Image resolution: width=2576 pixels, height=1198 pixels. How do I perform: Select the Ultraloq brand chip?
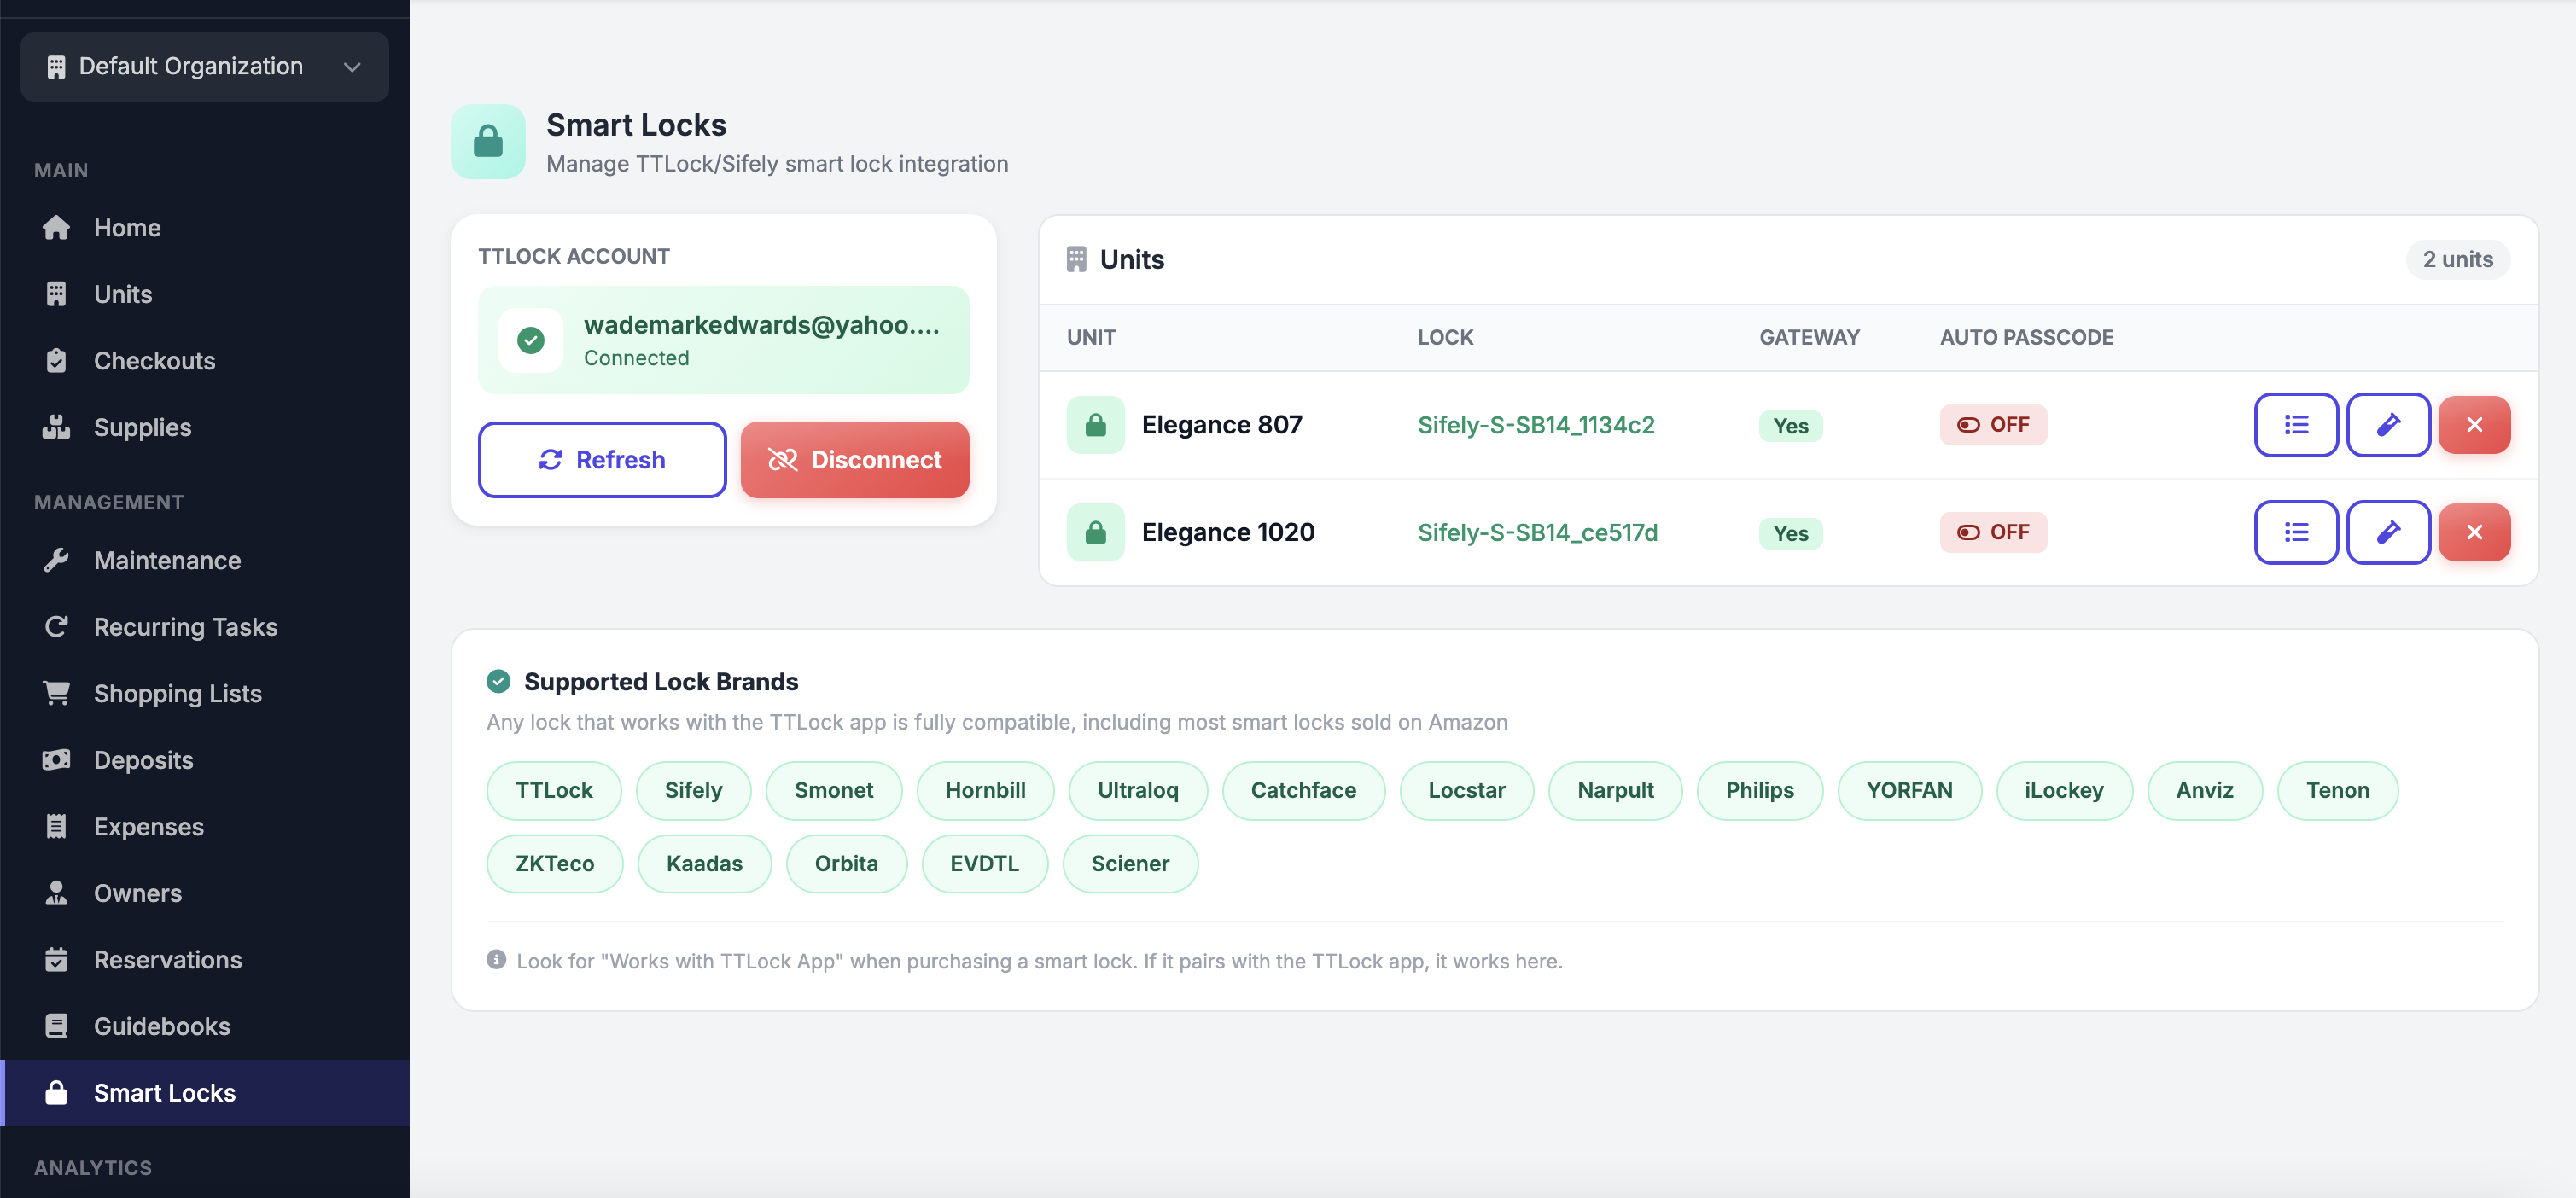tap(1137, 790)
